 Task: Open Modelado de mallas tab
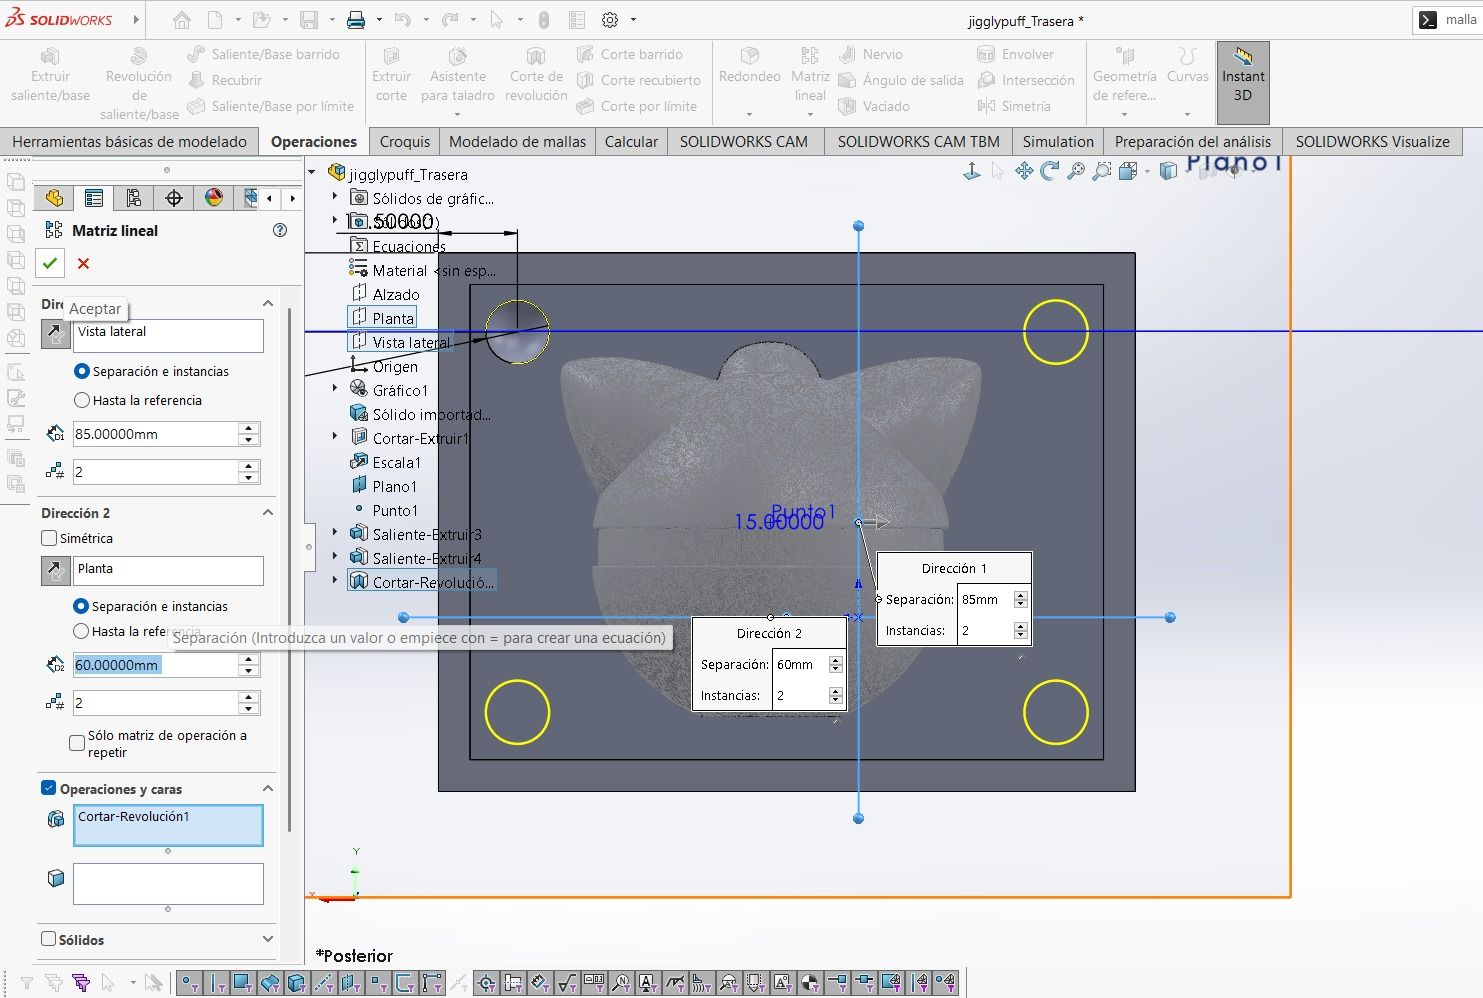pos(518,141)
